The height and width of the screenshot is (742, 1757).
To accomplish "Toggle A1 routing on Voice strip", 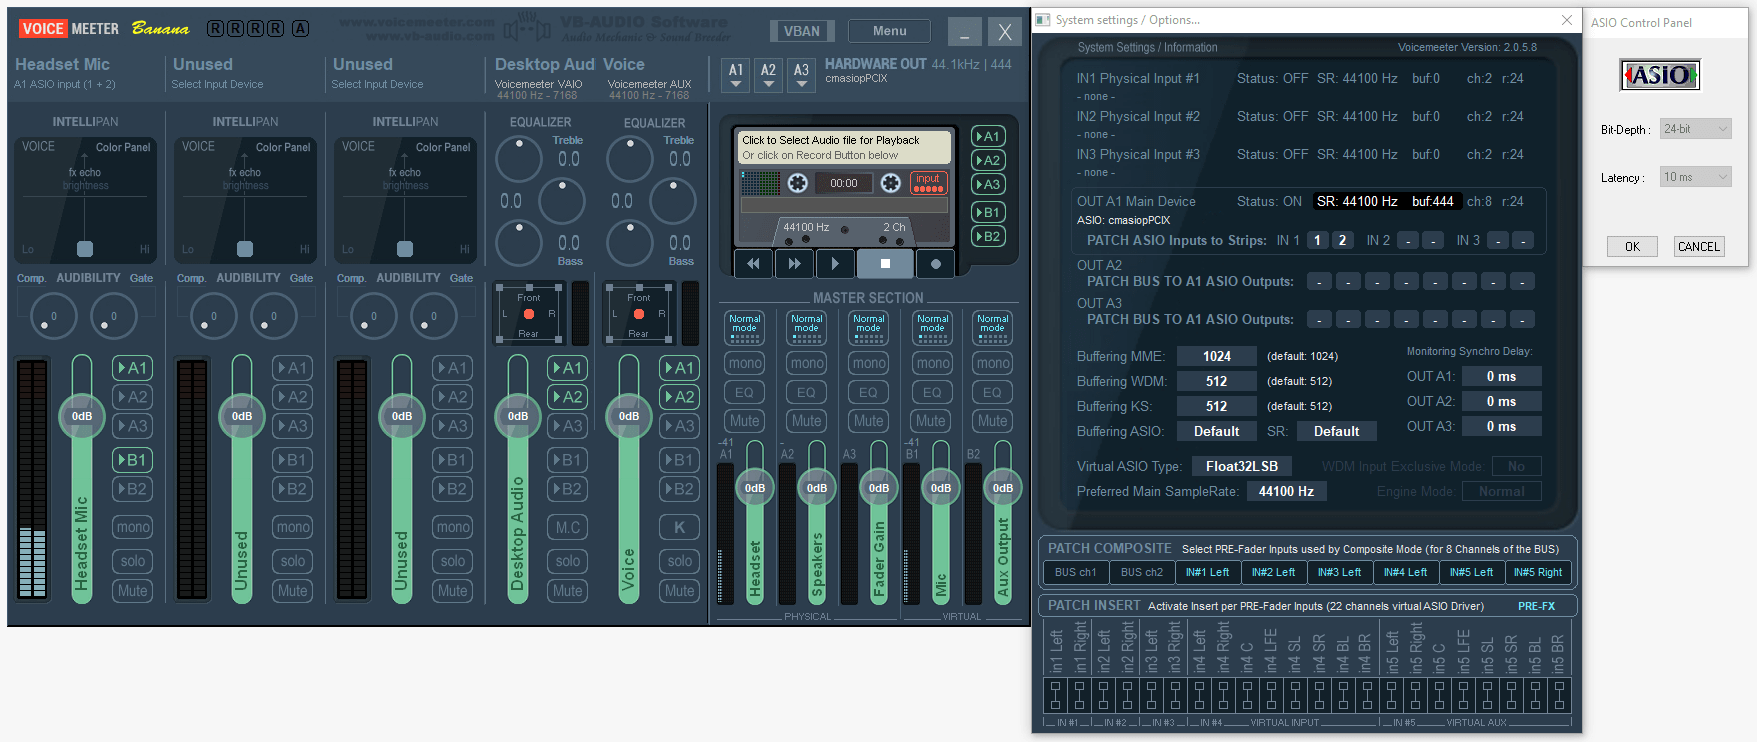I will point(680,368).
